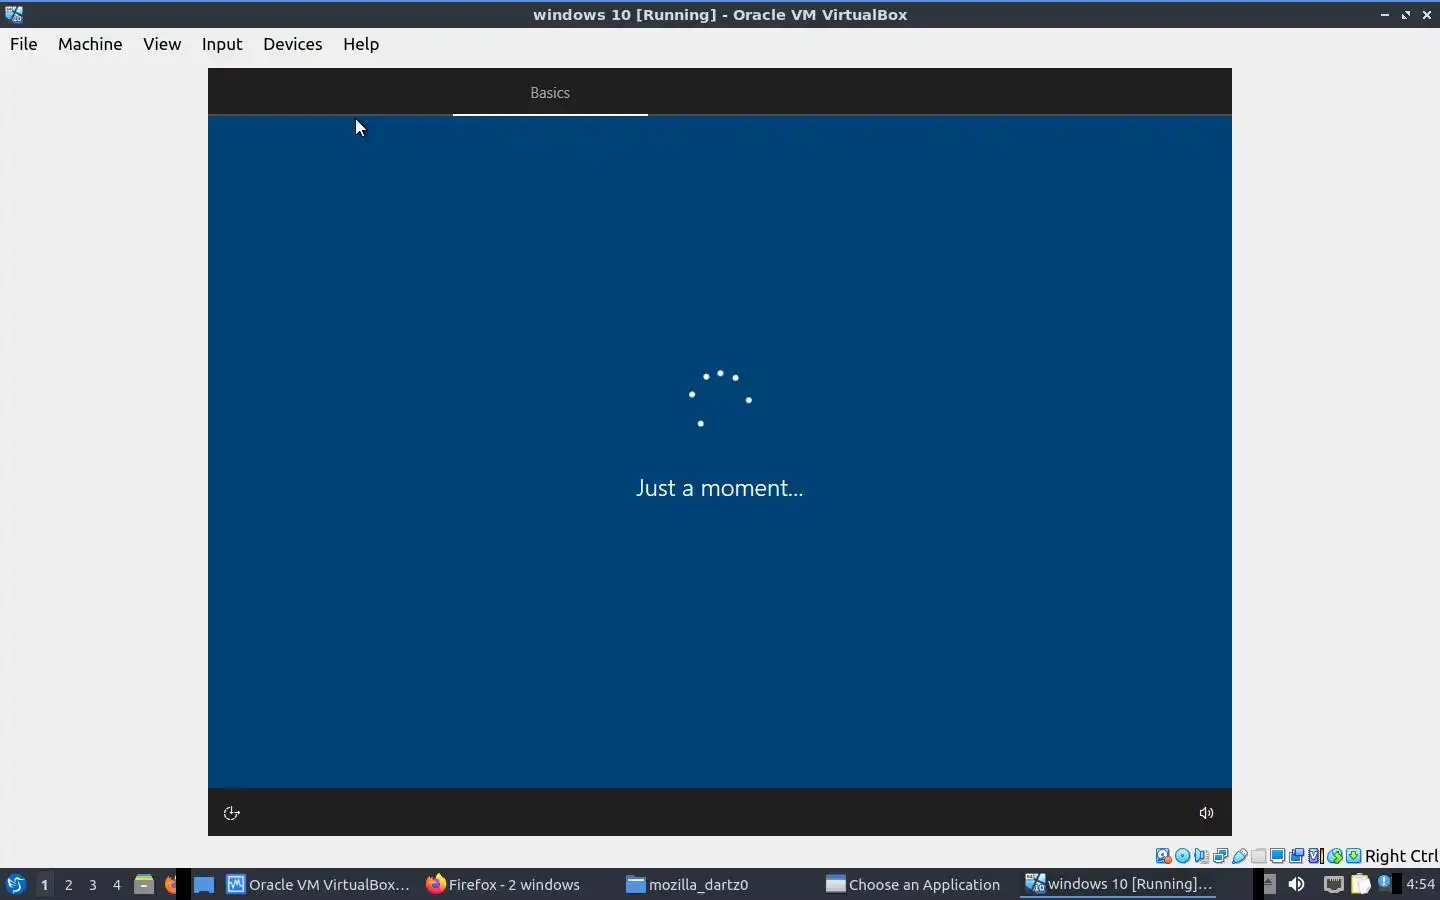Launch the file manager quick-launch icon

144,884
